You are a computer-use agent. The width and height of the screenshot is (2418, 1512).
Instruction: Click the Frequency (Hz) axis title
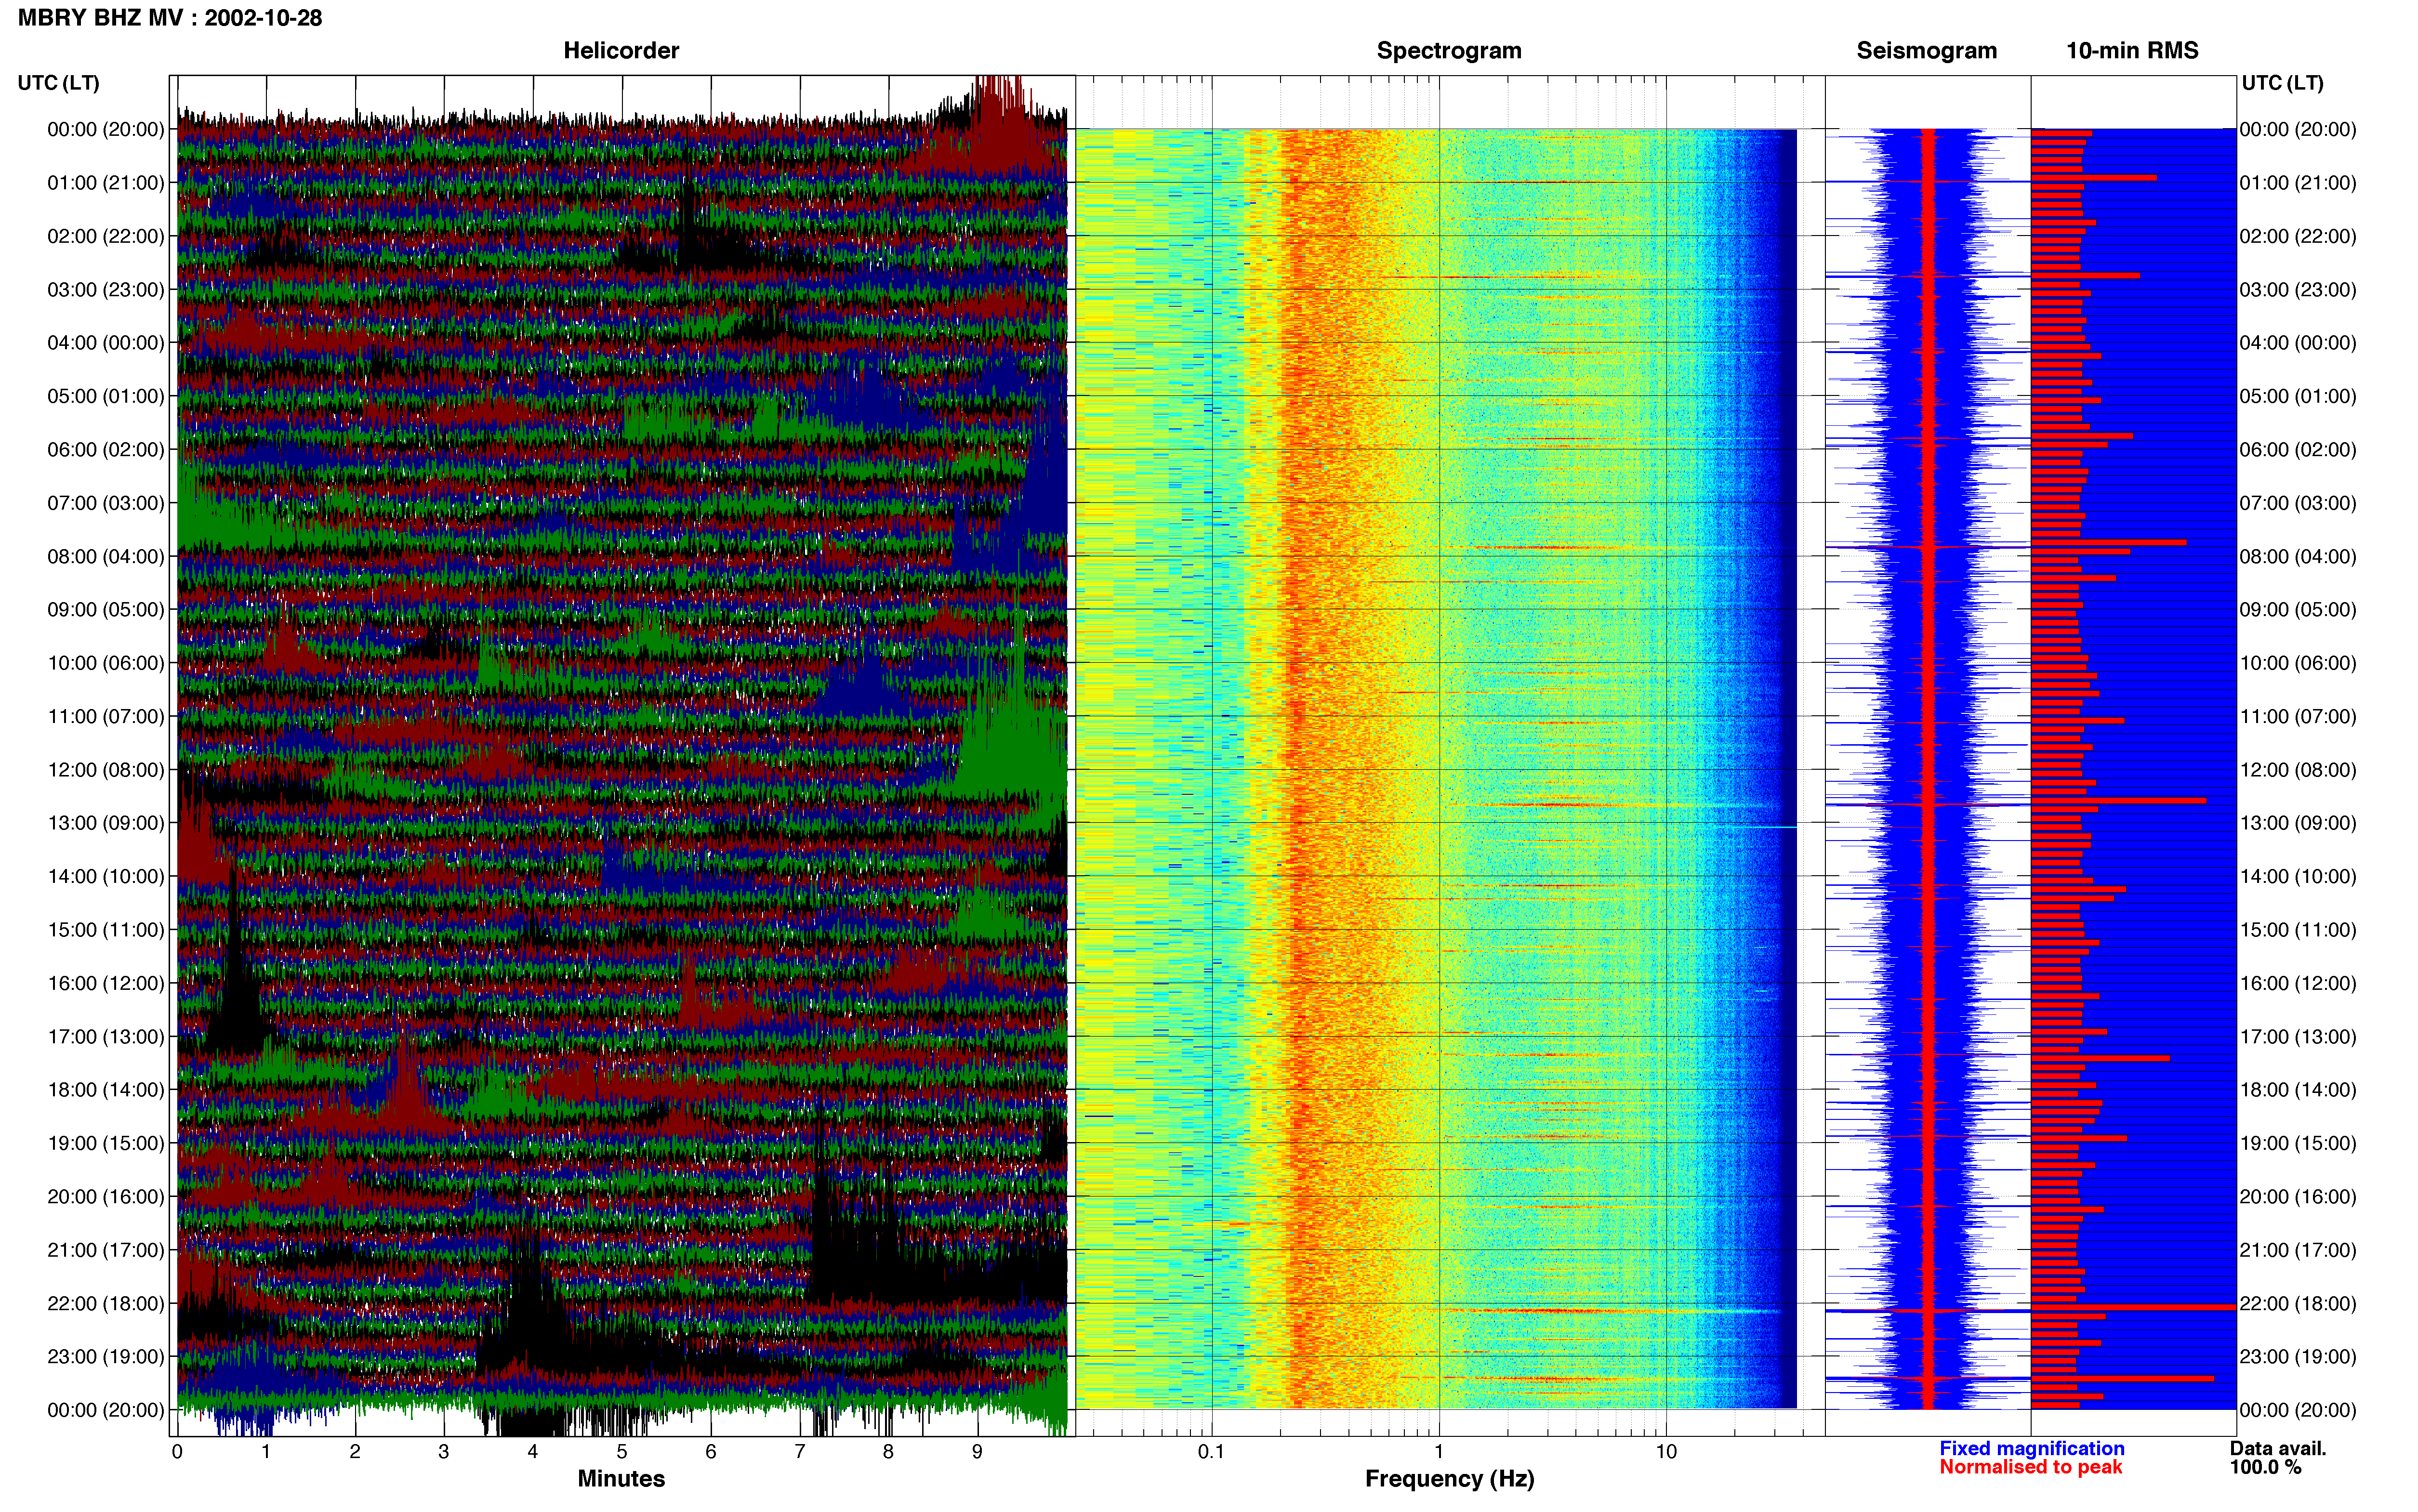coord(1449,1479)
